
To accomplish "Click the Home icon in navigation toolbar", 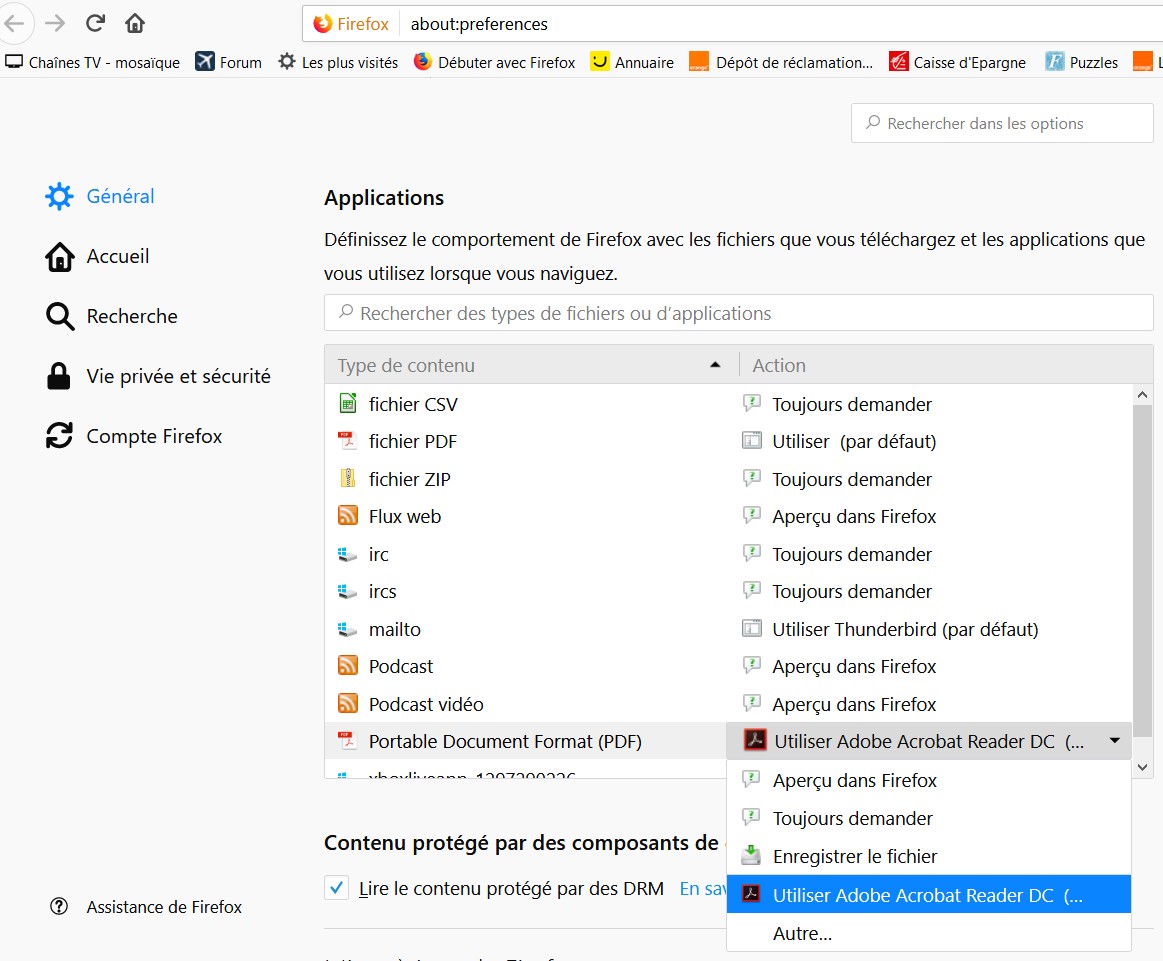I will click(135, 23).
